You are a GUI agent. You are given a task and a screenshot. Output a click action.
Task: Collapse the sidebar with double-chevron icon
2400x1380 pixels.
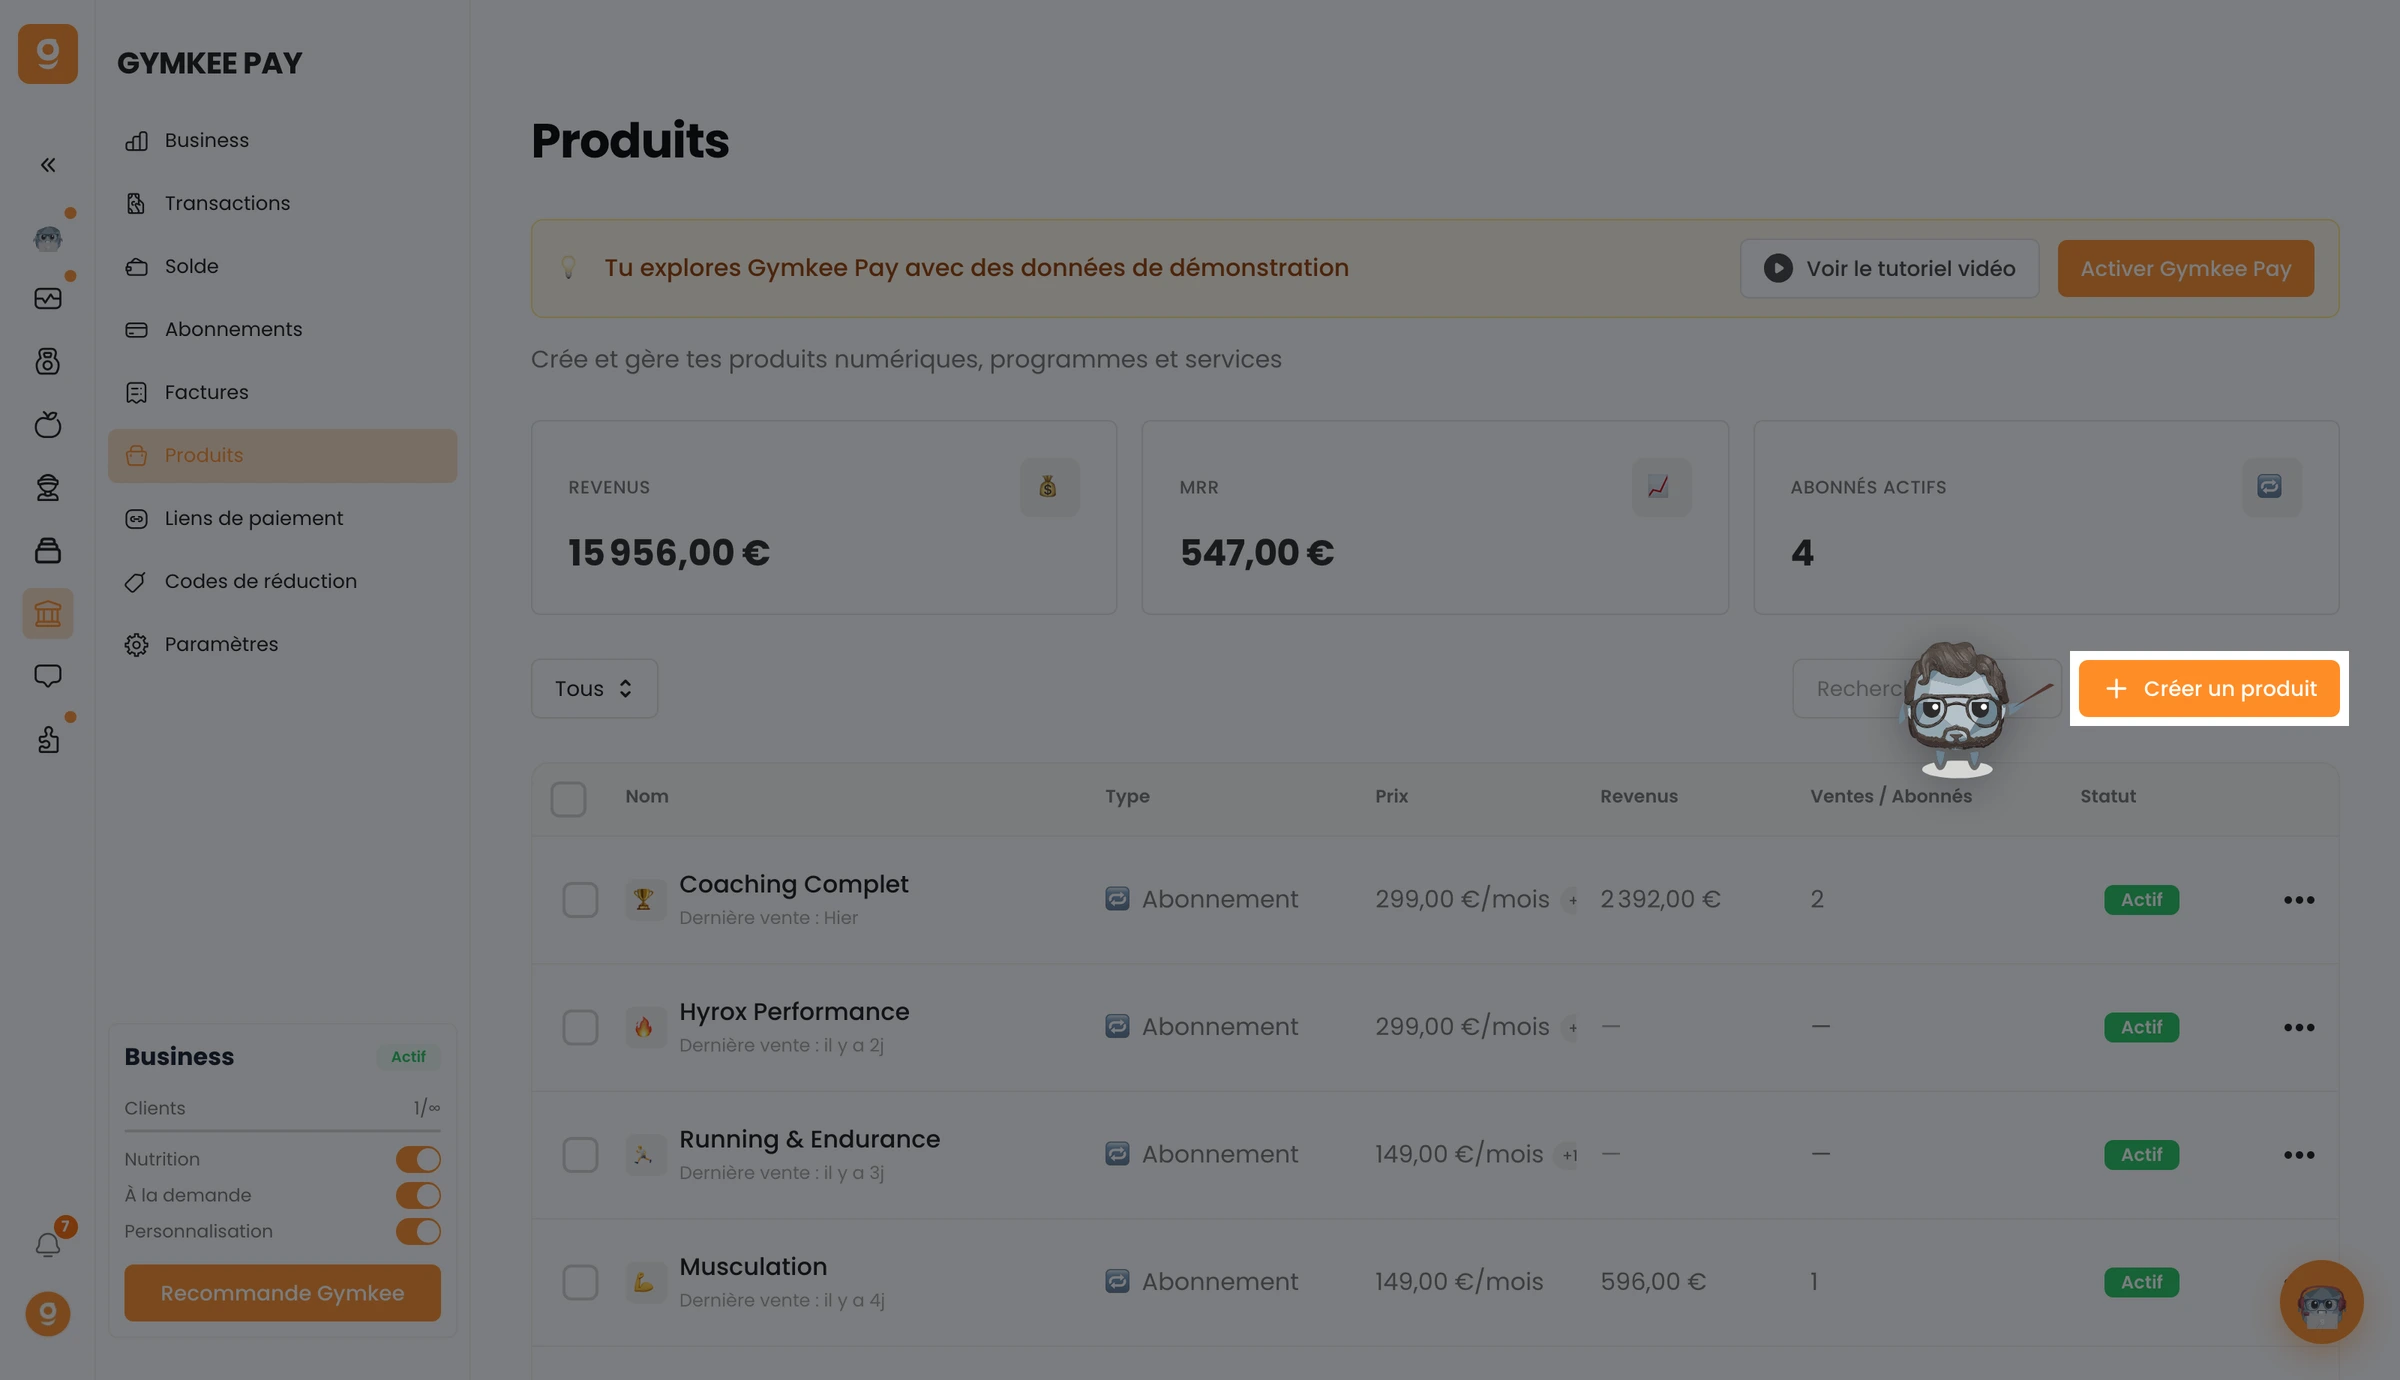point(48,165)
